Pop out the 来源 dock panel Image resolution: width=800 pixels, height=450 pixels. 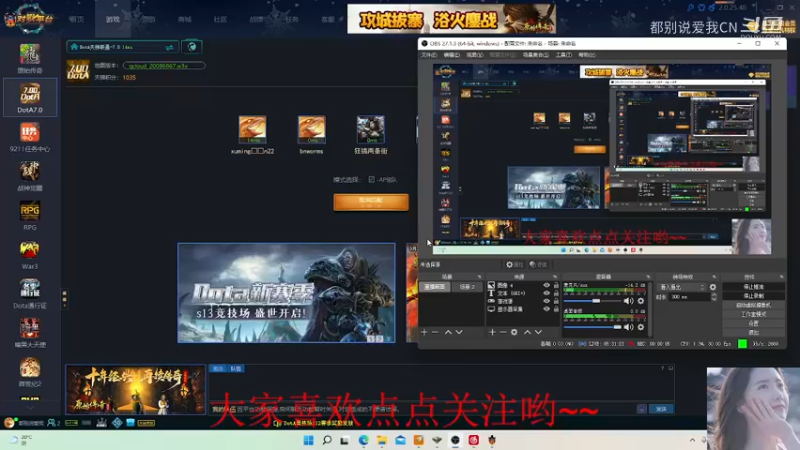tap(555, 277)
